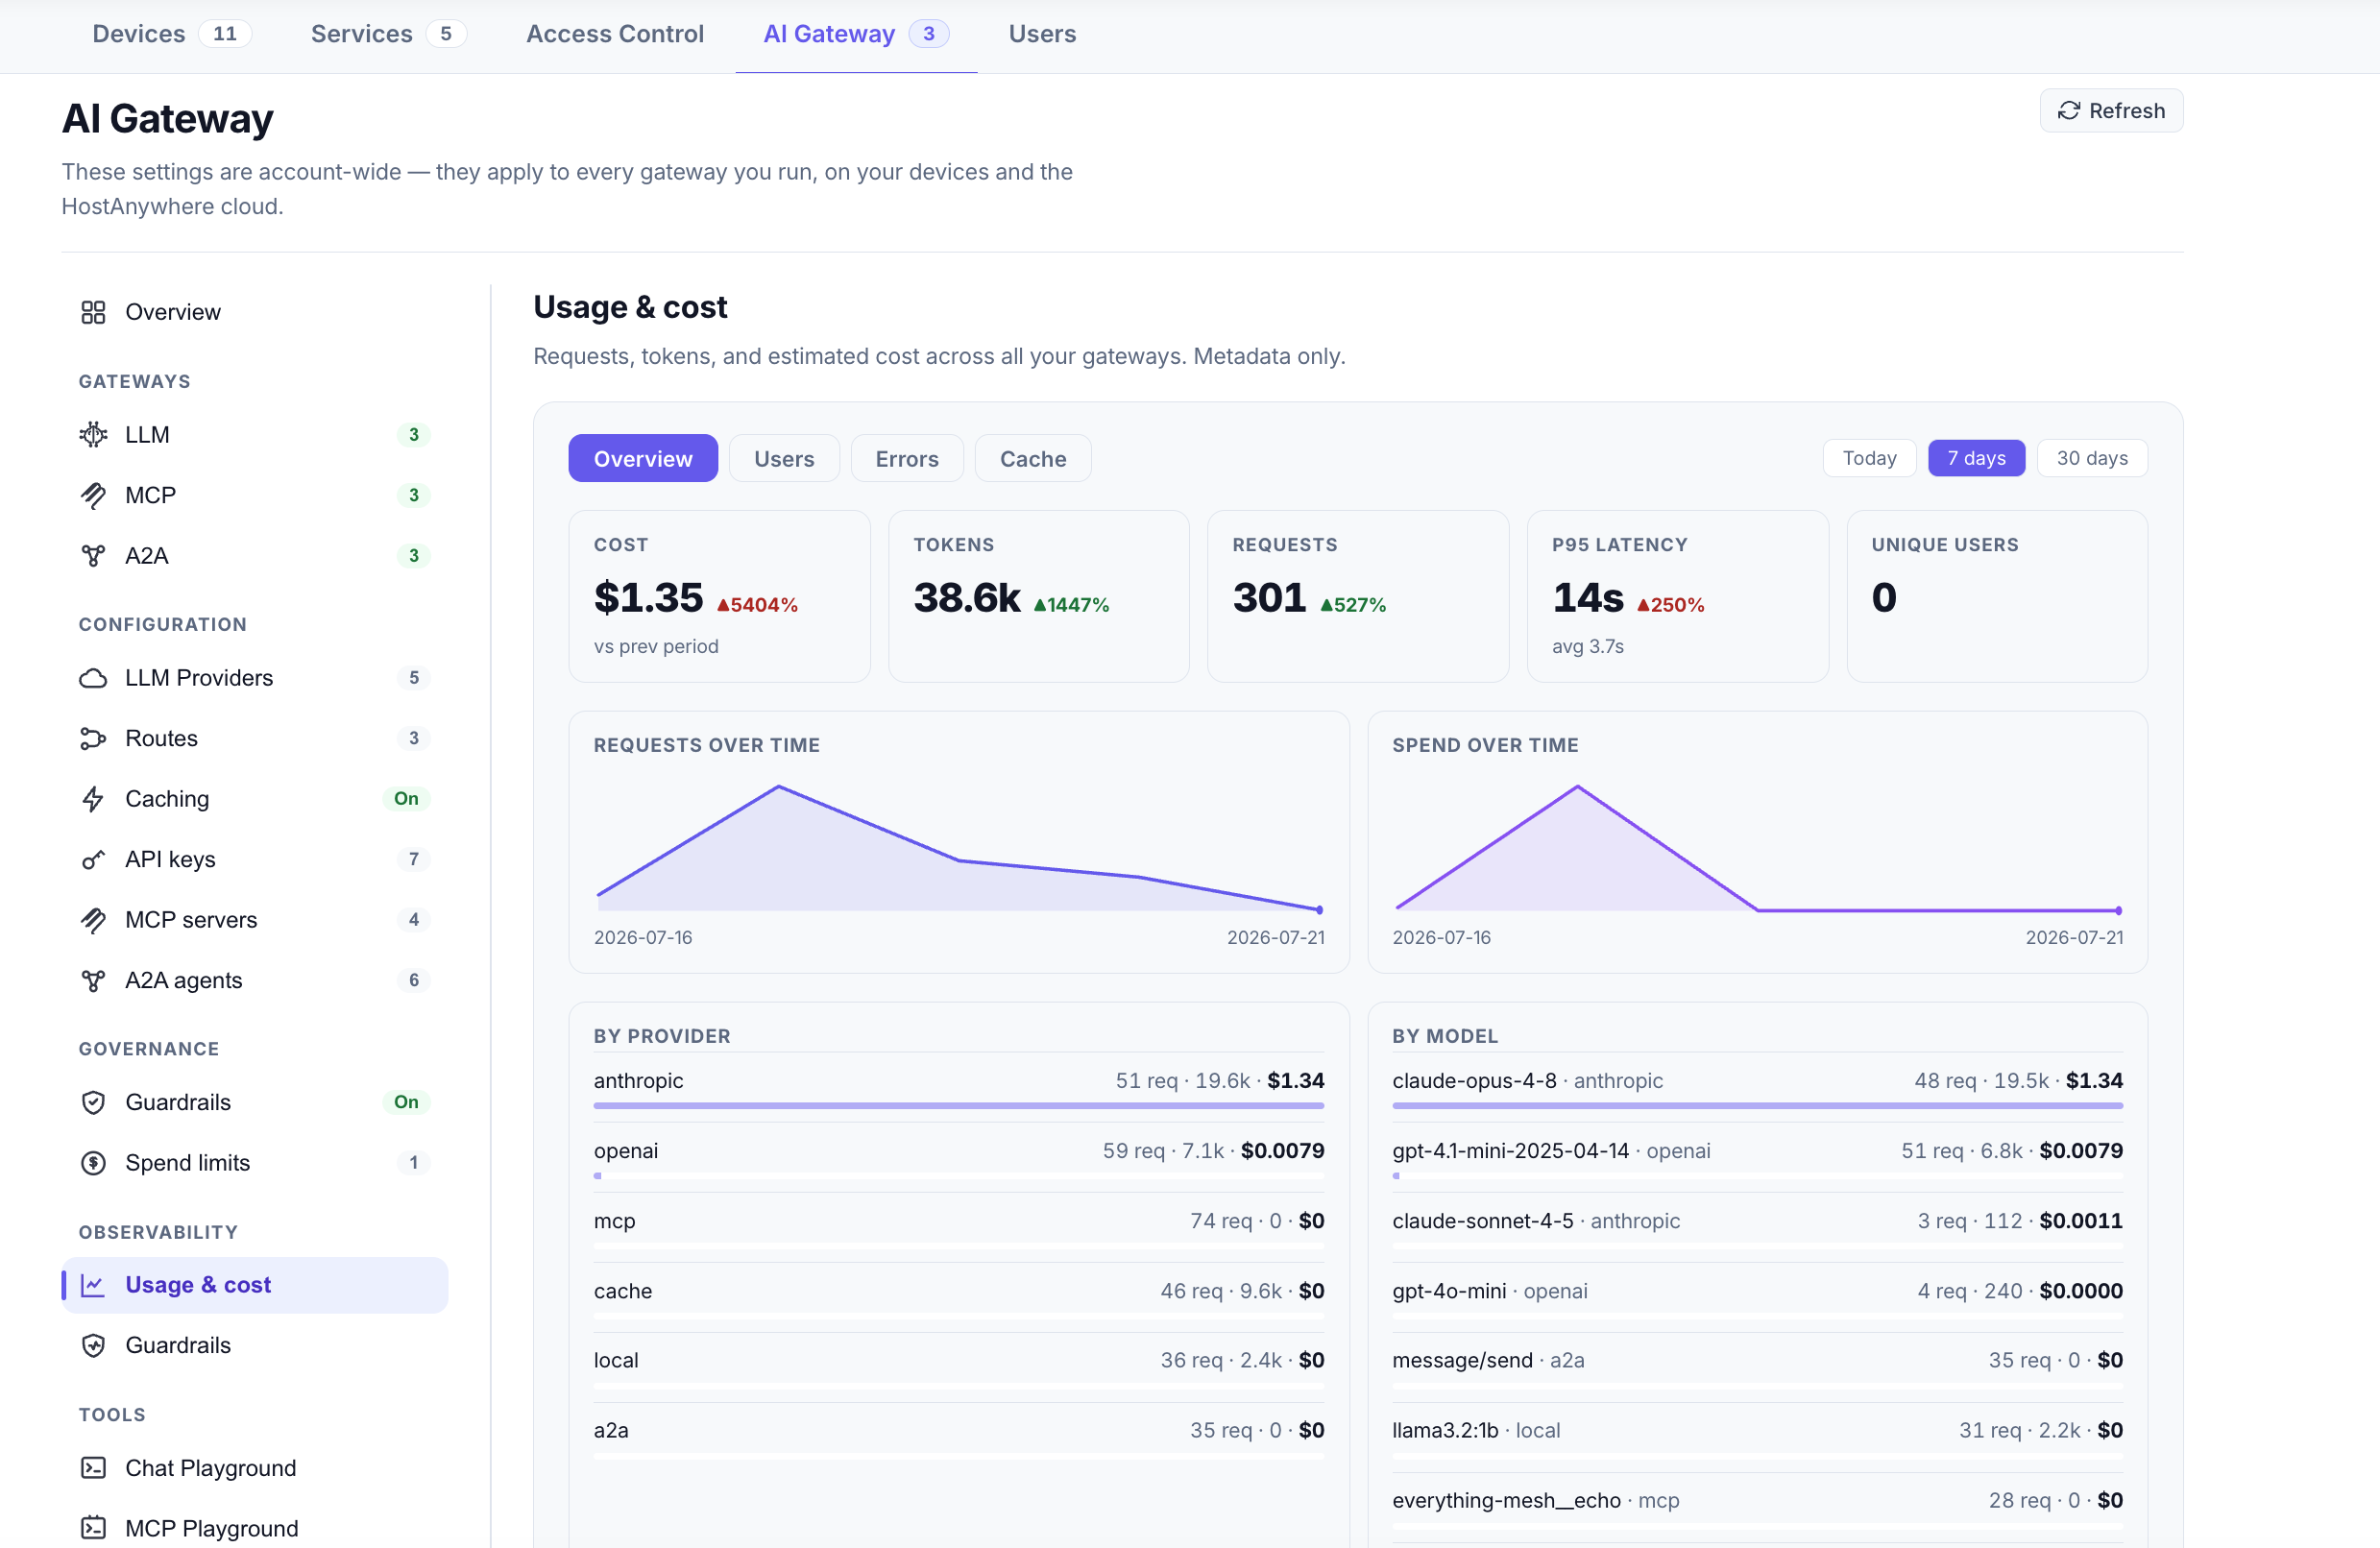Click the Chat Playground terminal icon
Viewport: 2380px width, 1548px height.
[x=93, y=1467]
